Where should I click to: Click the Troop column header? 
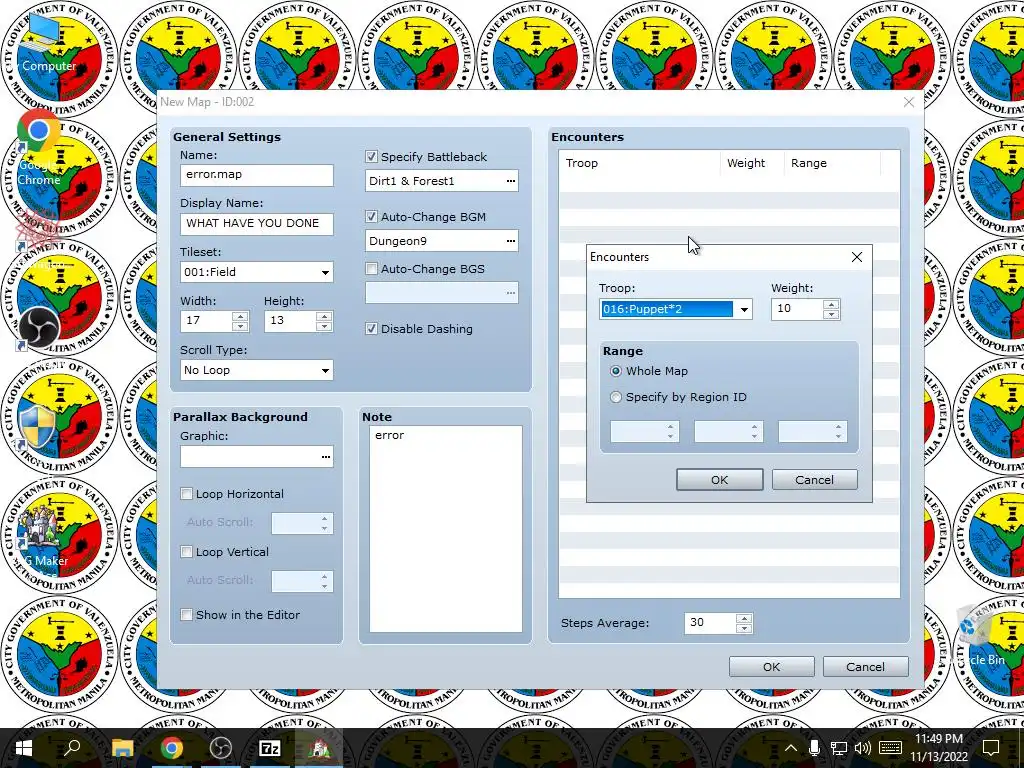click(x=639, y=163)
